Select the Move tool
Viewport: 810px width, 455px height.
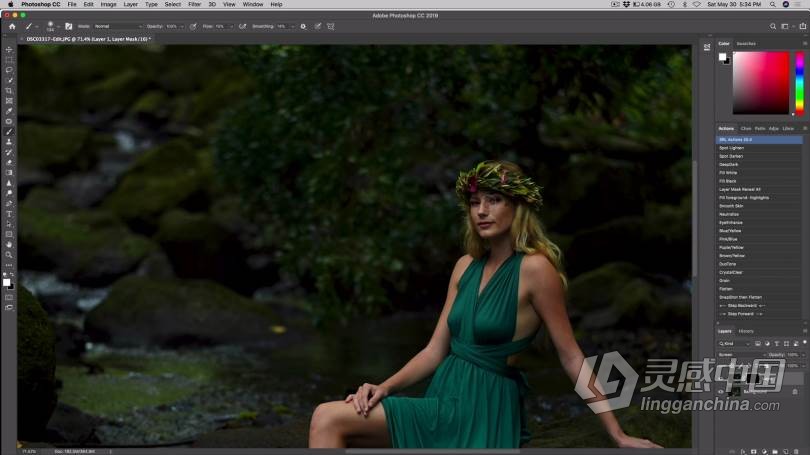click(9, 50)
